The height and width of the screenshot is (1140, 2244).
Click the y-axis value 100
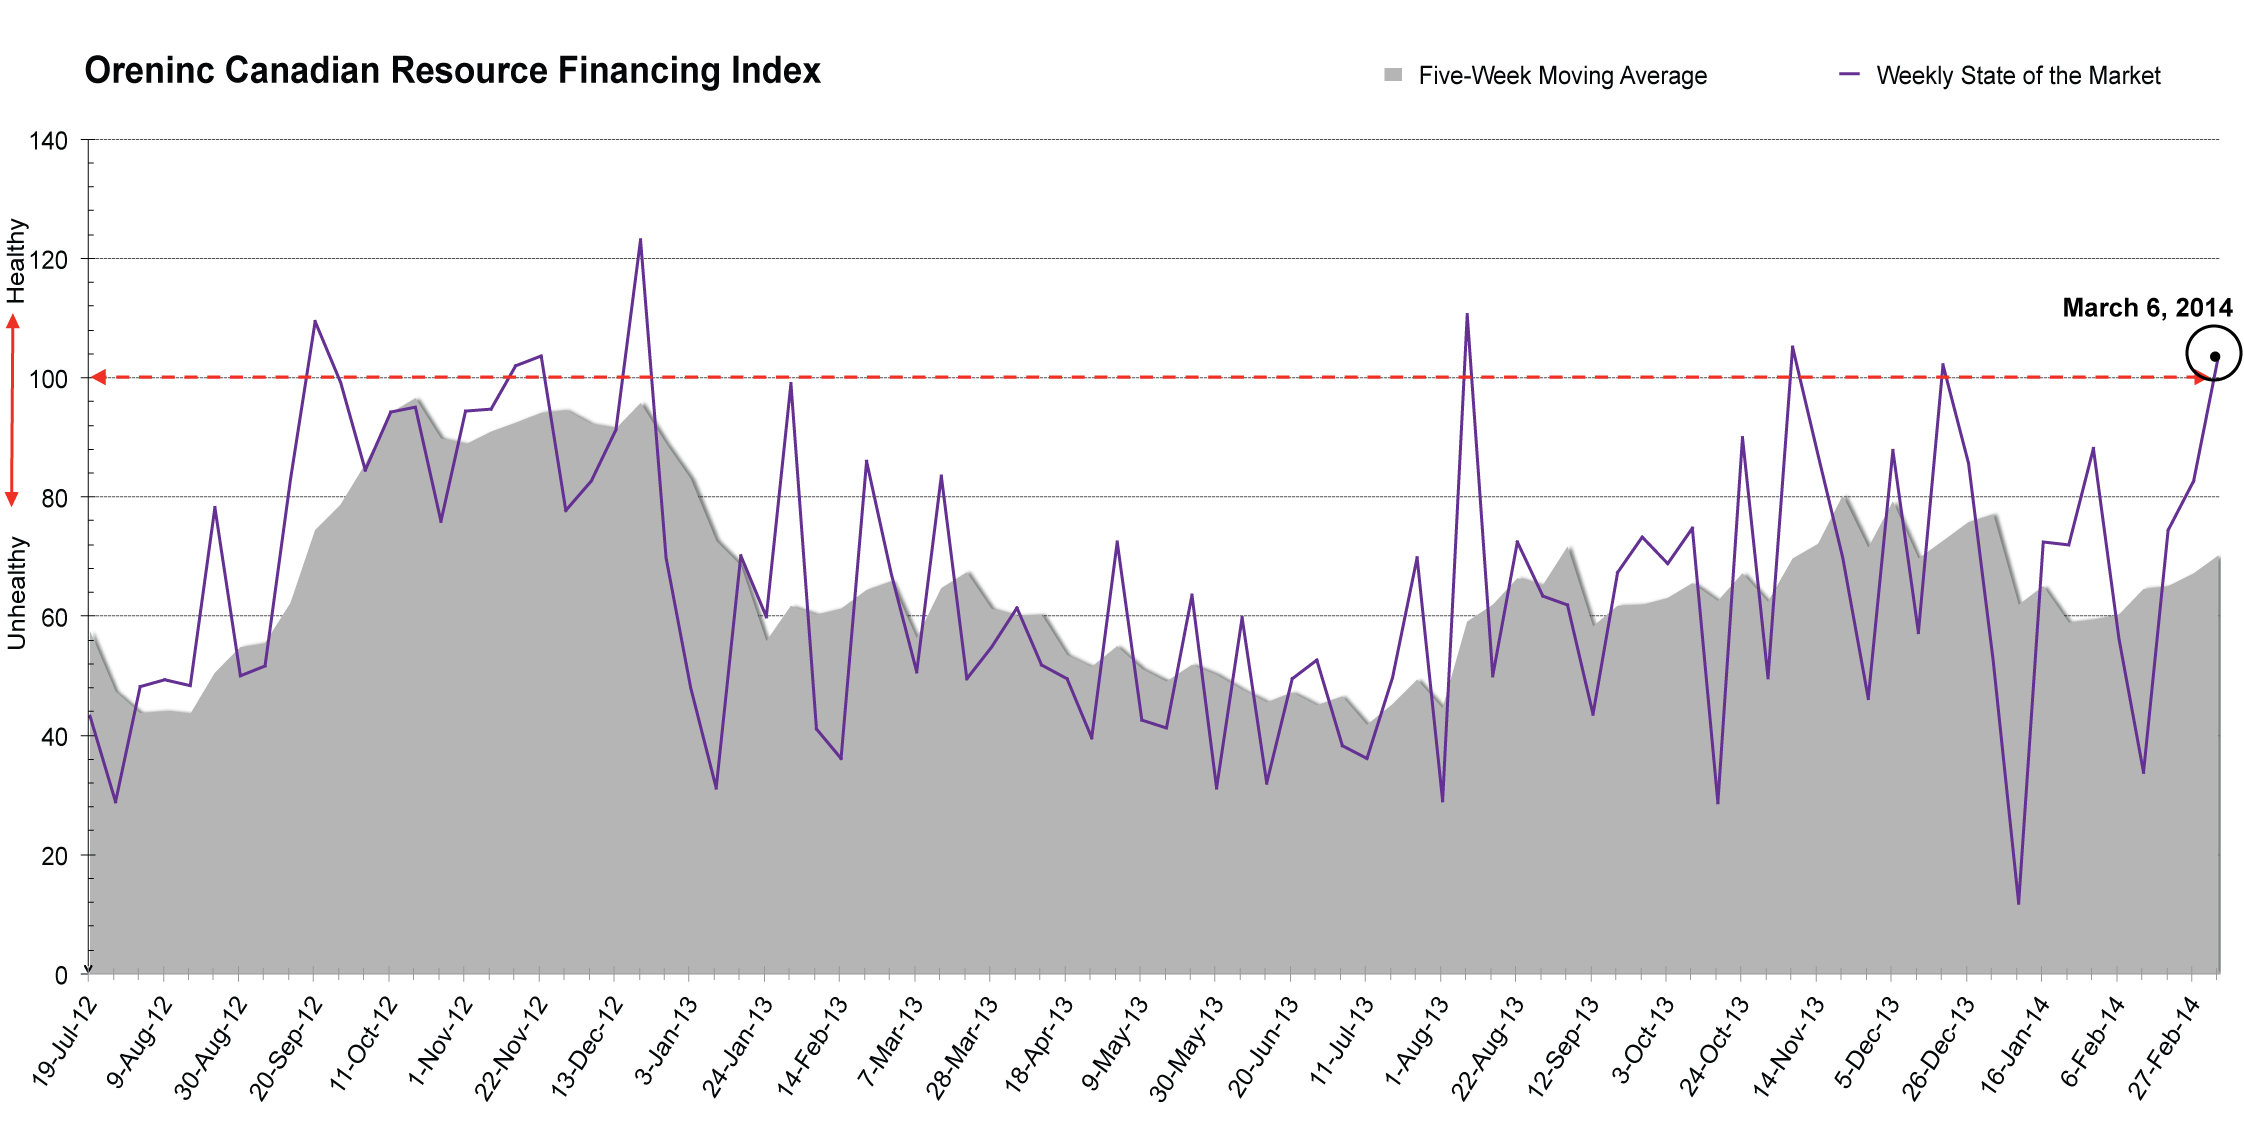49,379
